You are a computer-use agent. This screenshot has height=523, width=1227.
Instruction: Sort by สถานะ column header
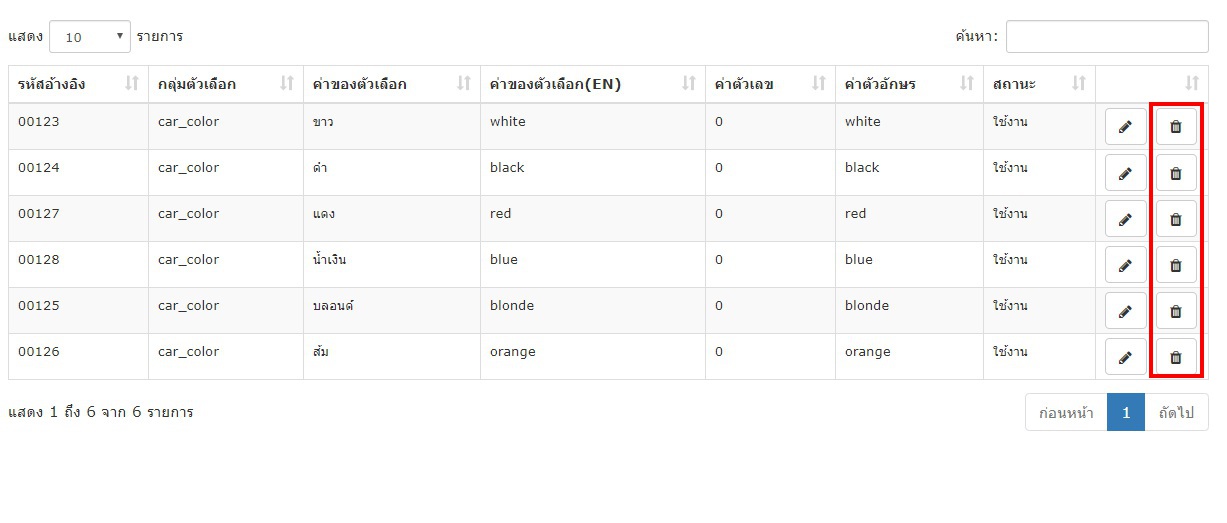point(1039,84)
